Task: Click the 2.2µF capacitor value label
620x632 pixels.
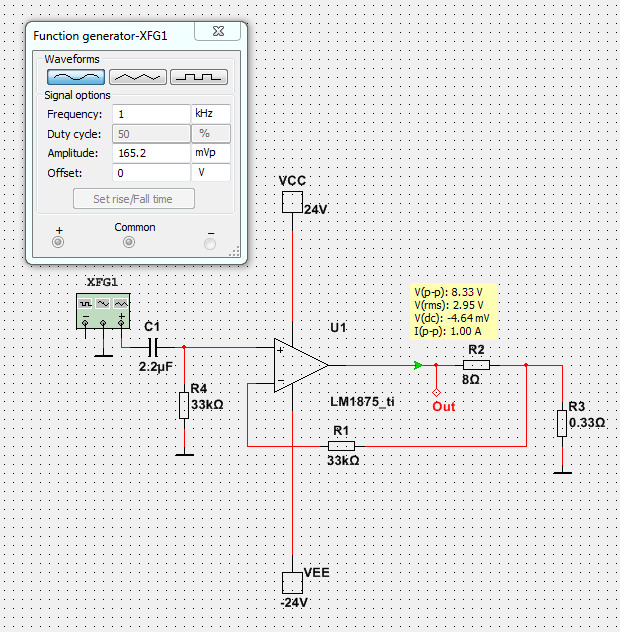Action: click(x=156, y=367)
